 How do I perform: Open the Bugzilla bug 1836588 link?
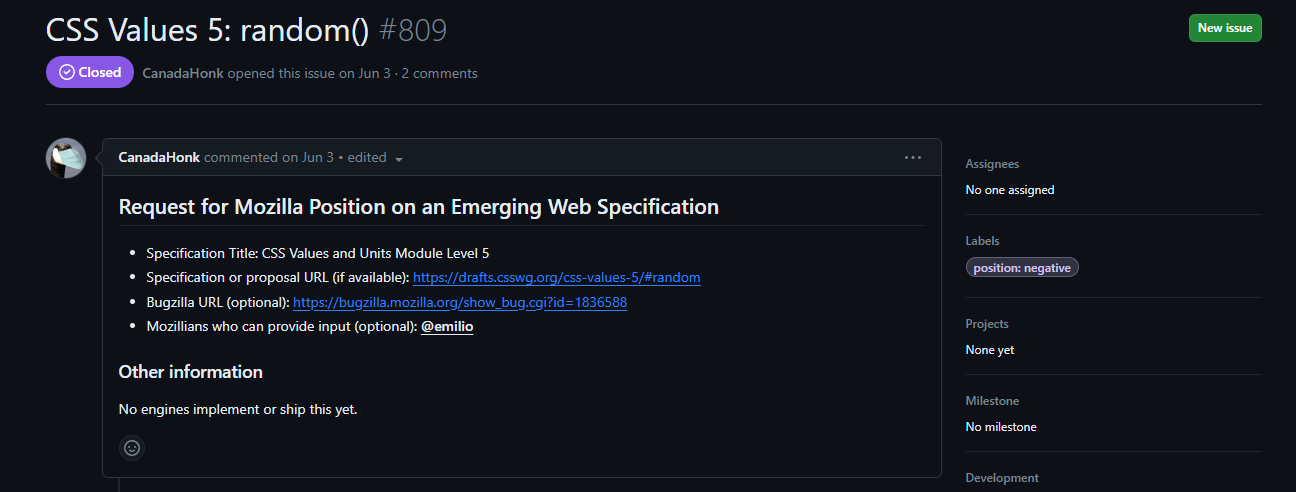(x=460, y=302)
